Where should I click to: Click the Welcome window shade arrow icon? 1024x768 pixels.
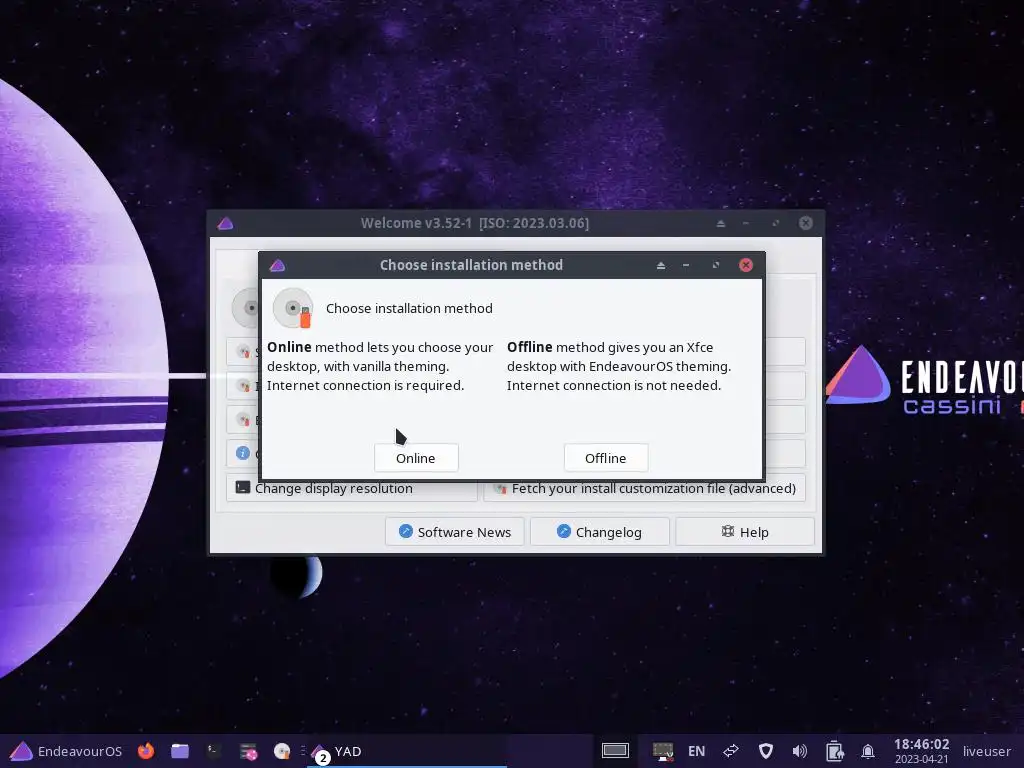pyautogui.click(x=721, y=223)
